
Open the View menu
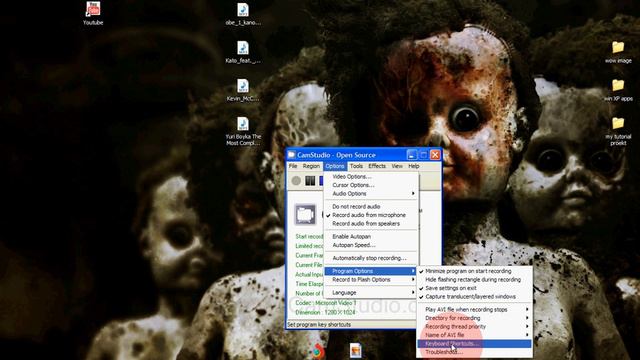click(x=397, y=166)
